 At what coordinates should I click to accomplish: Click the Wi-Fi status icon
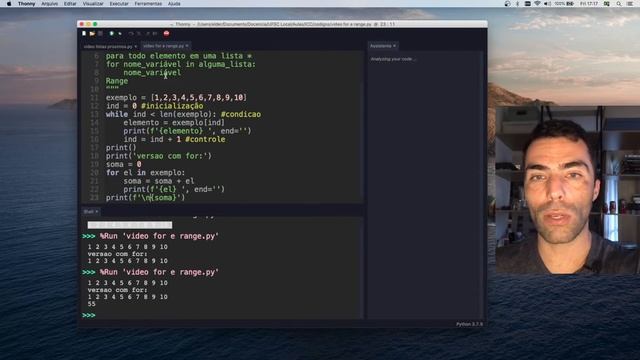coord(537,4)
